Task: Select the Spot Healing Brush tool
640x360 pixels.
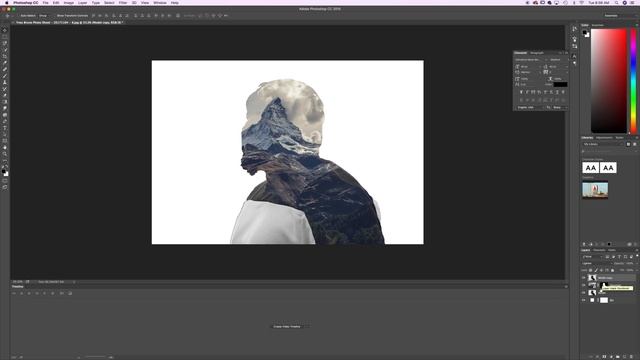Action: coord(5,69)
